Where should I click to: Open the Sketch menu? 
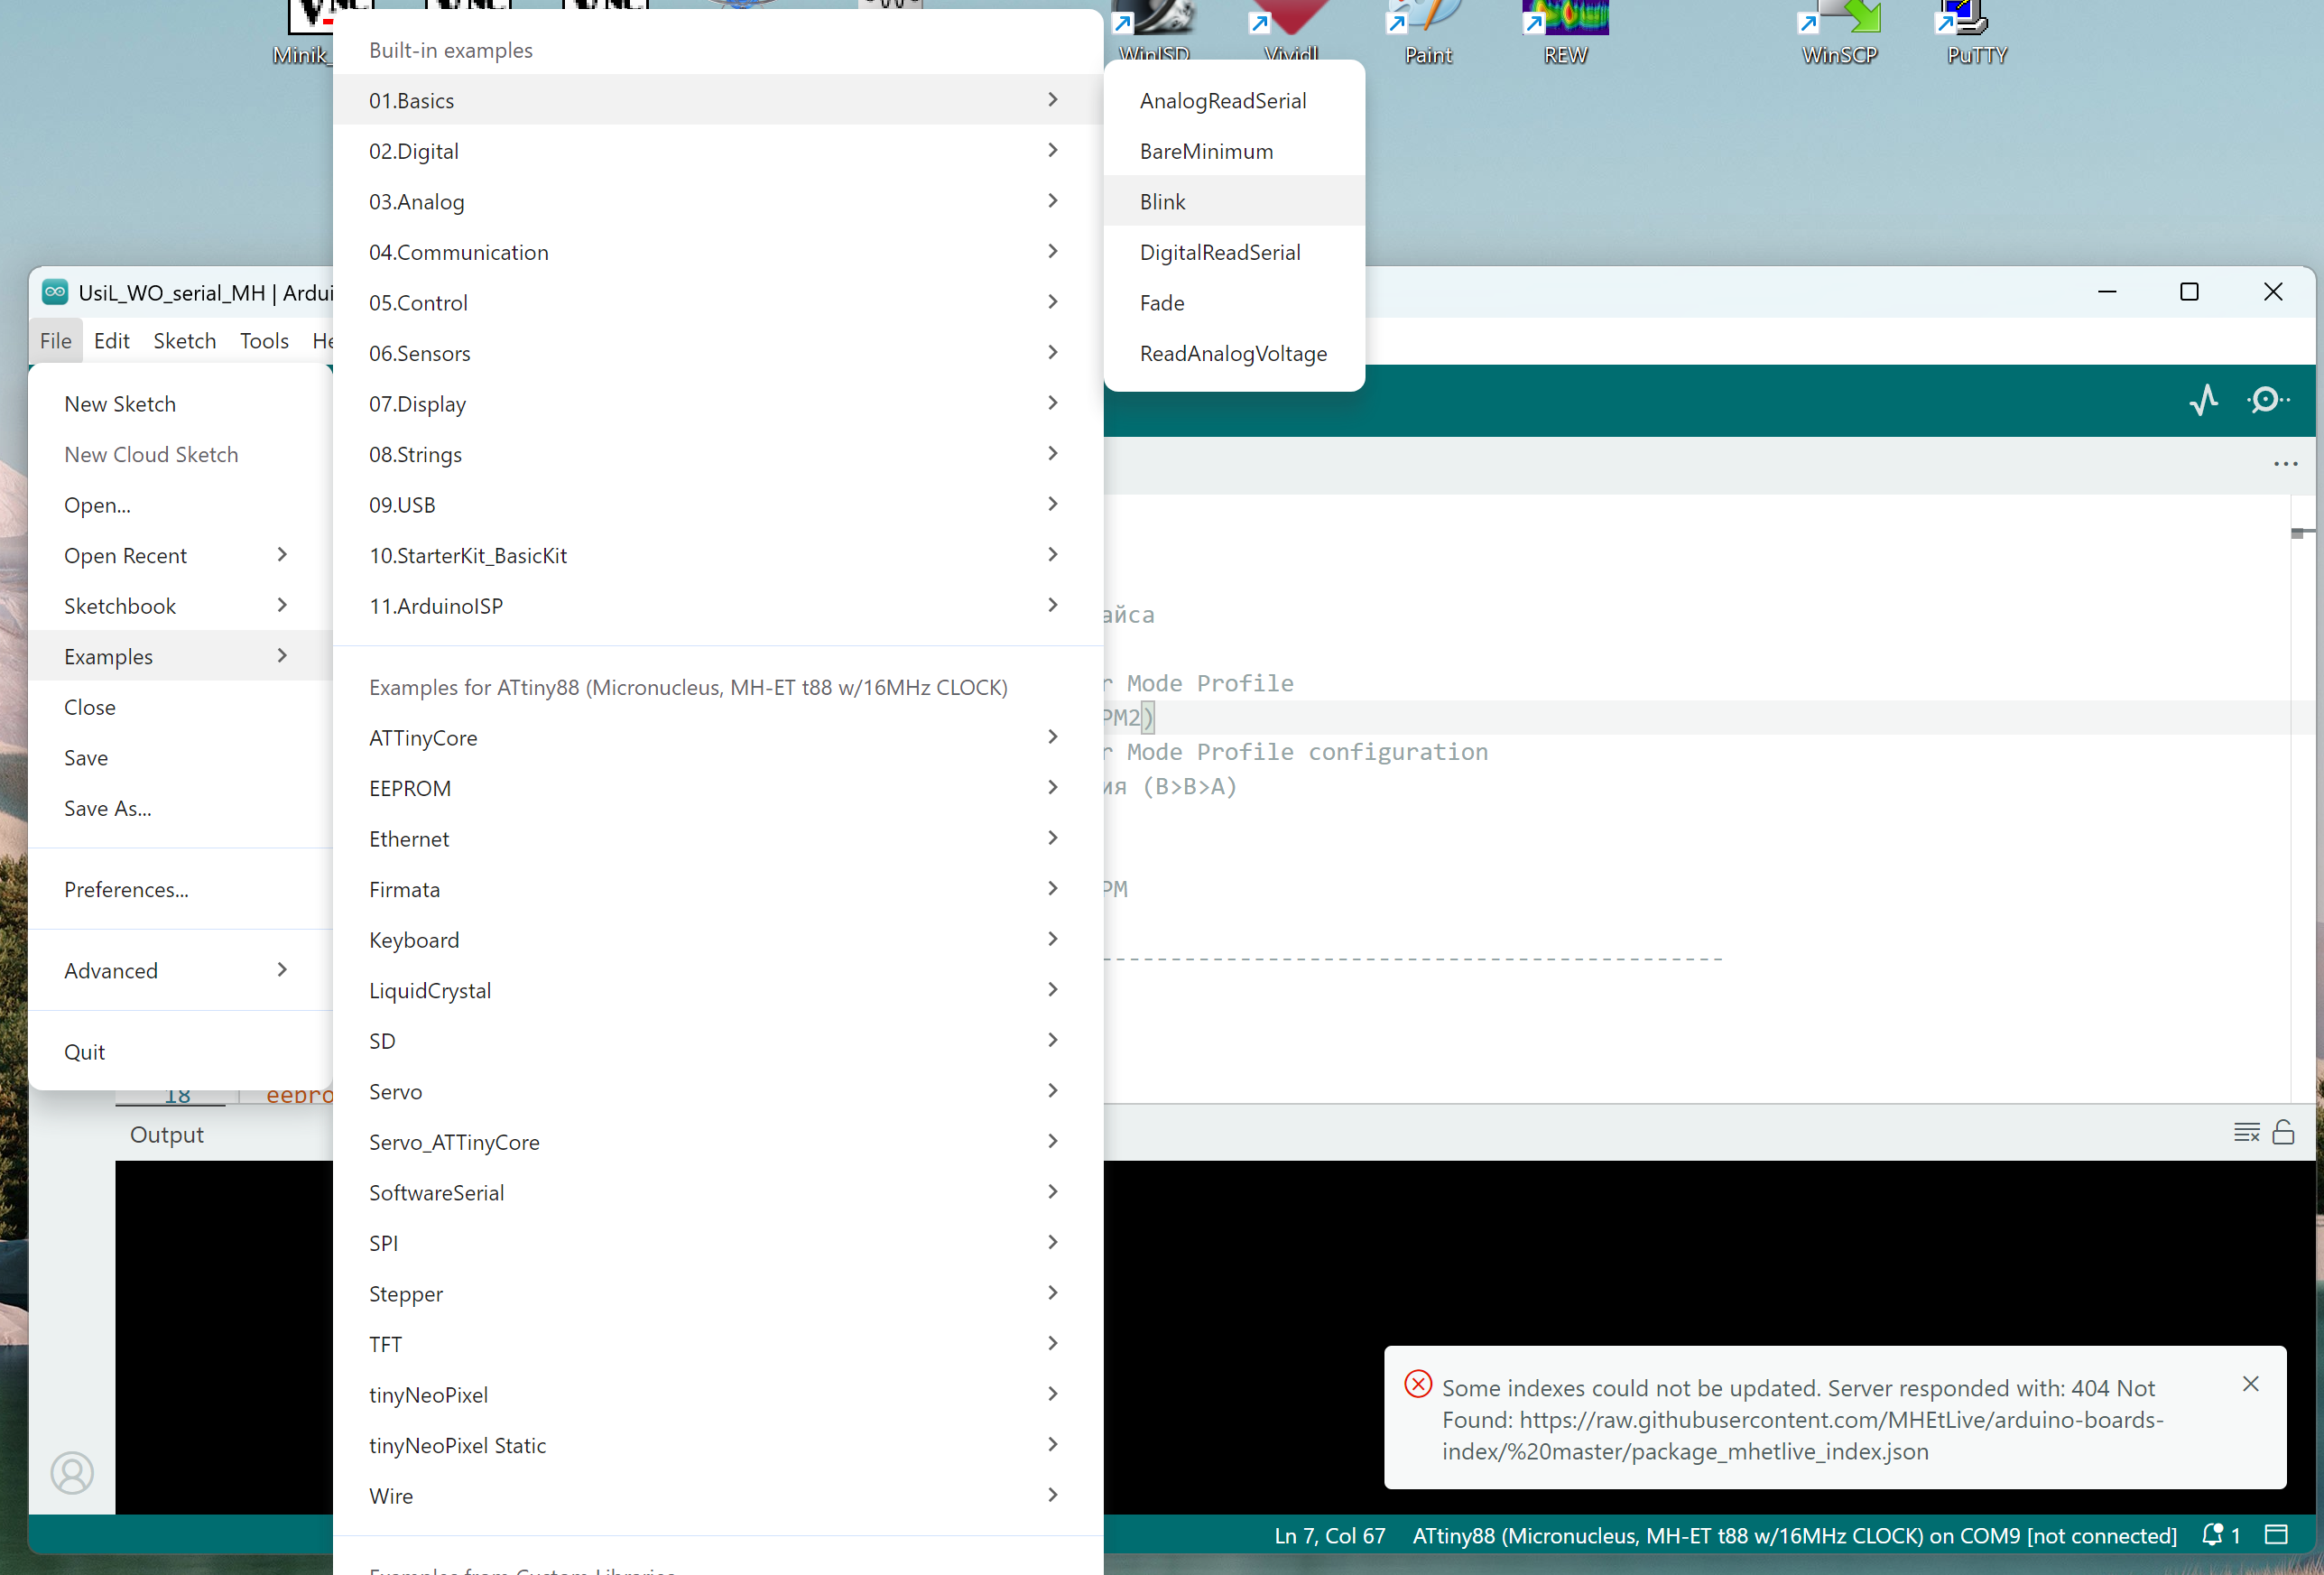(184, 341)
